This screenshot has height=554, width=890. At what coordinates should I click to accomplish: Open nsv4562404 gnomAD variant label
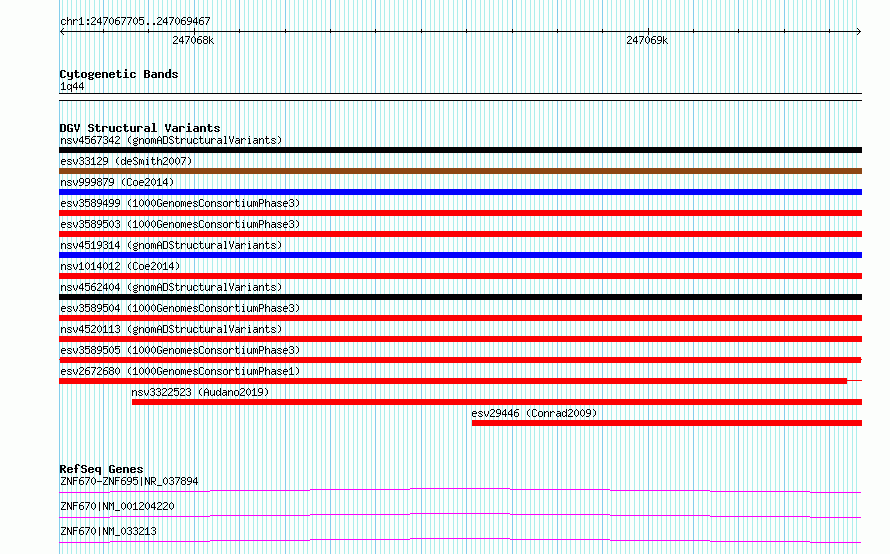pyautogui.click(x=171, y=287)
